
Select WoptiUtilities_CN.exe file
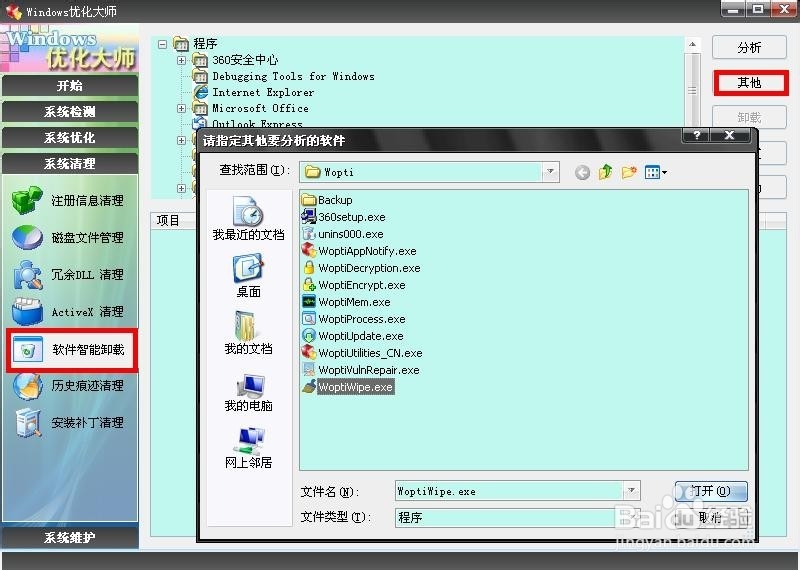[x=362, y=353]
